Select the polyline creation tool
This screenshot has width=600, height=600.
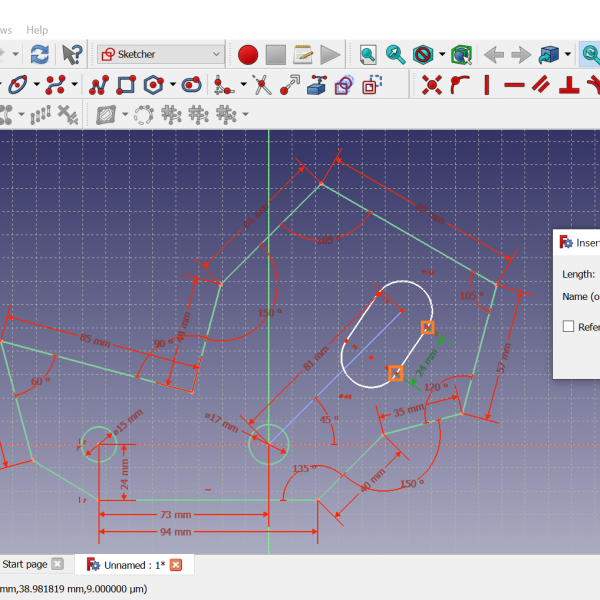pyautogui.click(x=98, y=85)
